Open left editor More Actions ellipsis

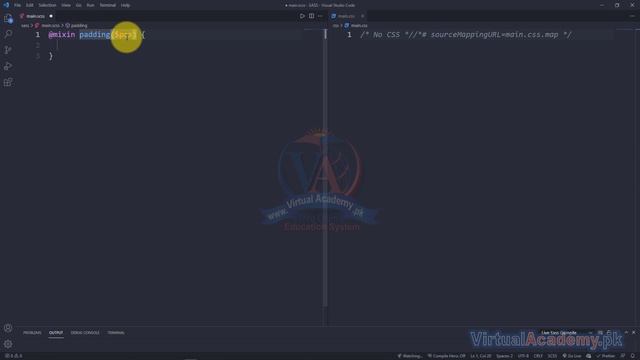pyautogui.click(x=320, y=16)
